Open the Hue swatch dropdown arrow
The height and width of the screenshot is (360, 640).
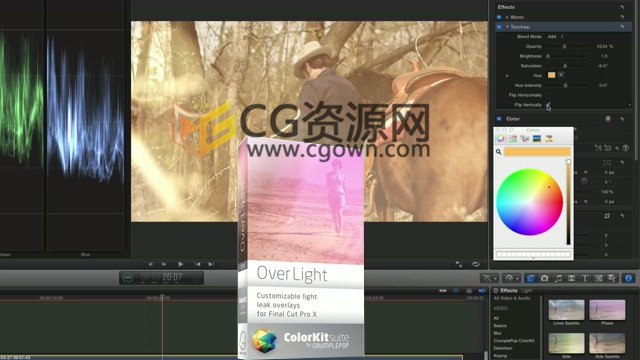(561, 75)
